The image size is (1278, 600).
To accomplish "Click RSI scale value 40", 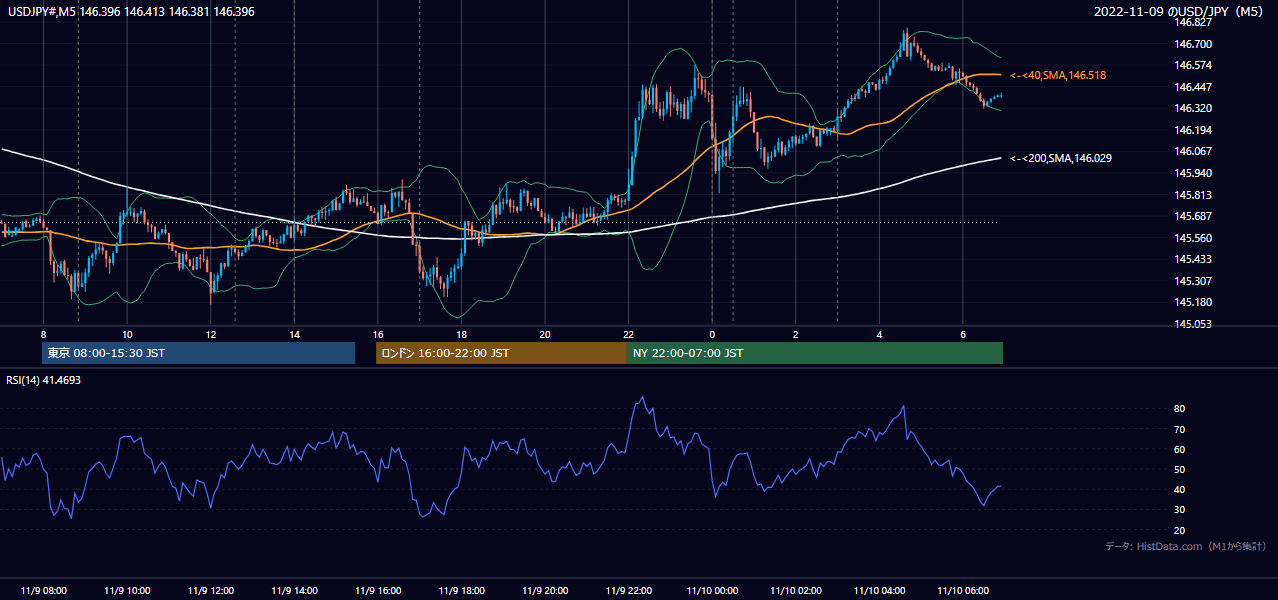I will [x=1180, y=489].
